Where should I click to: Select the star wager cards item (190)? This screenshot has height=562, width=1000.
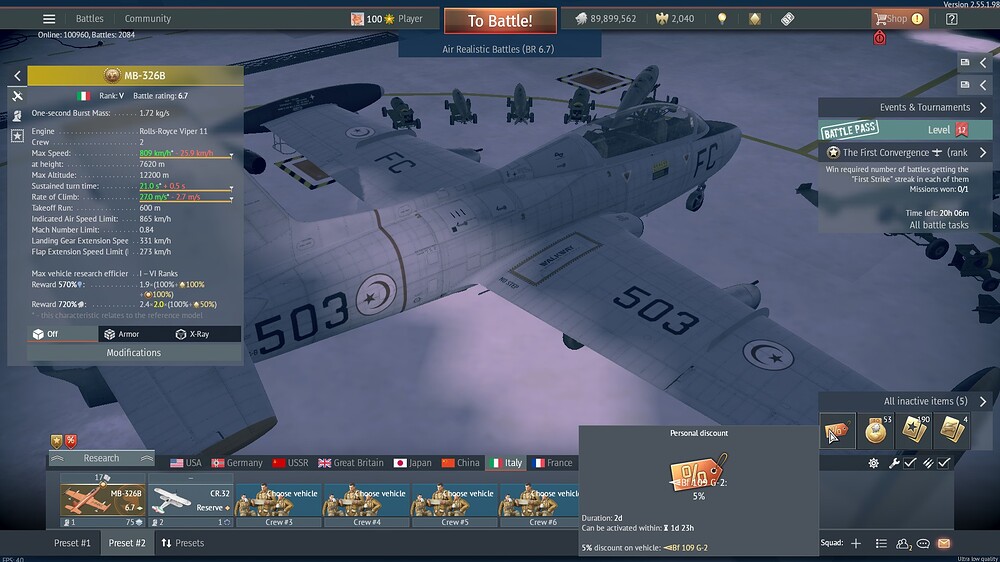[913, 431]
